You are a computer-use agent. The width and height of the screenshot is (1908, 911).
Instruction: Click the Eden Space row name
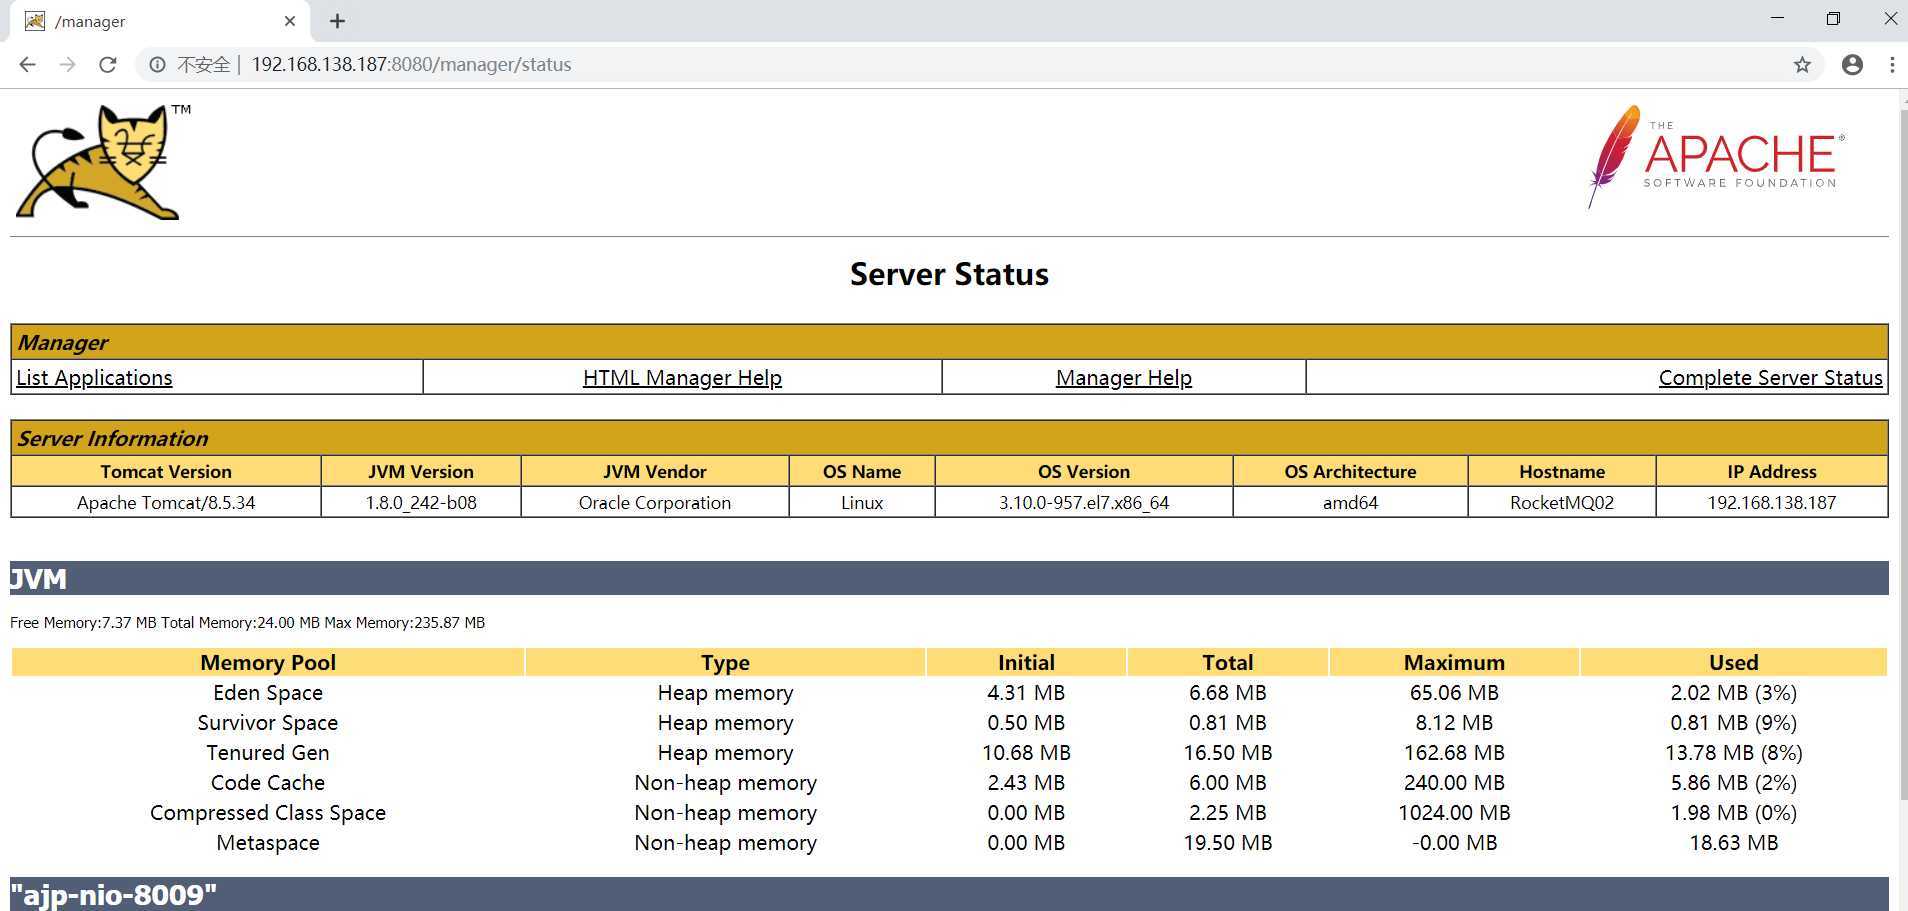click(268, 693)
